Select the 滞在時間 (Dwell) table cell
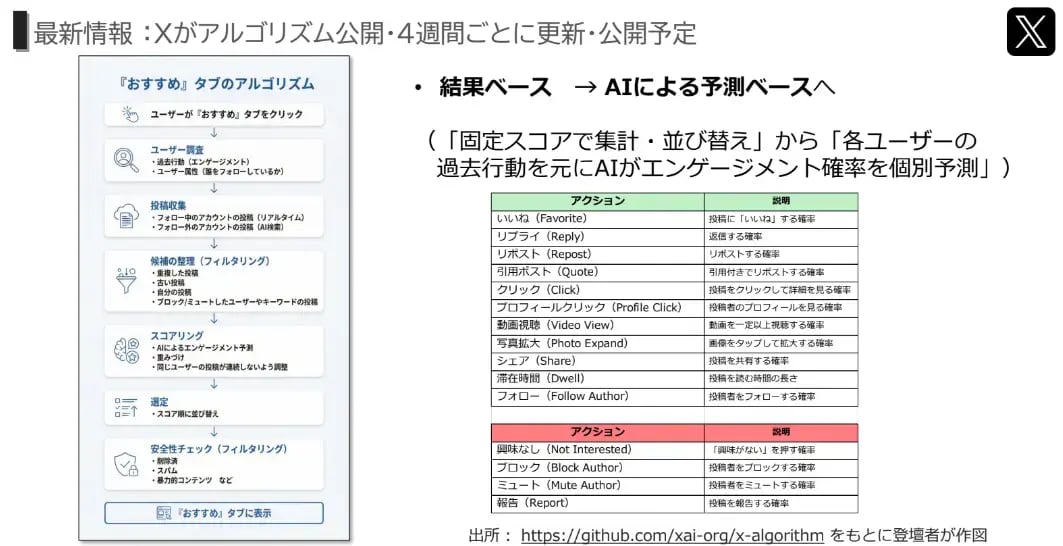The height and width of the screenshot is (546, 1063). click(597, 378)
